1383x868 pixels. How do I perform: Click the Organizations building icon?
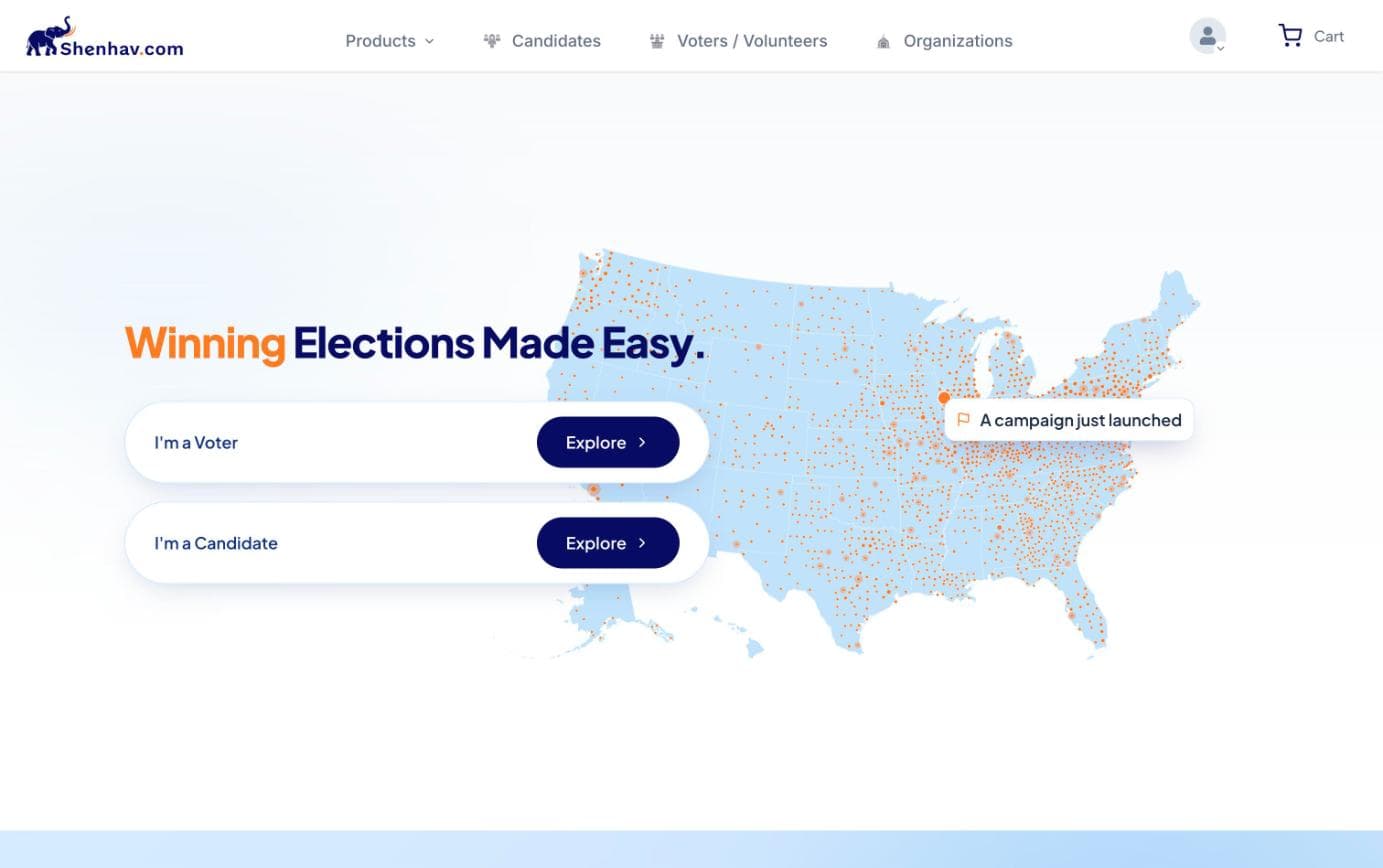[883, 41]
